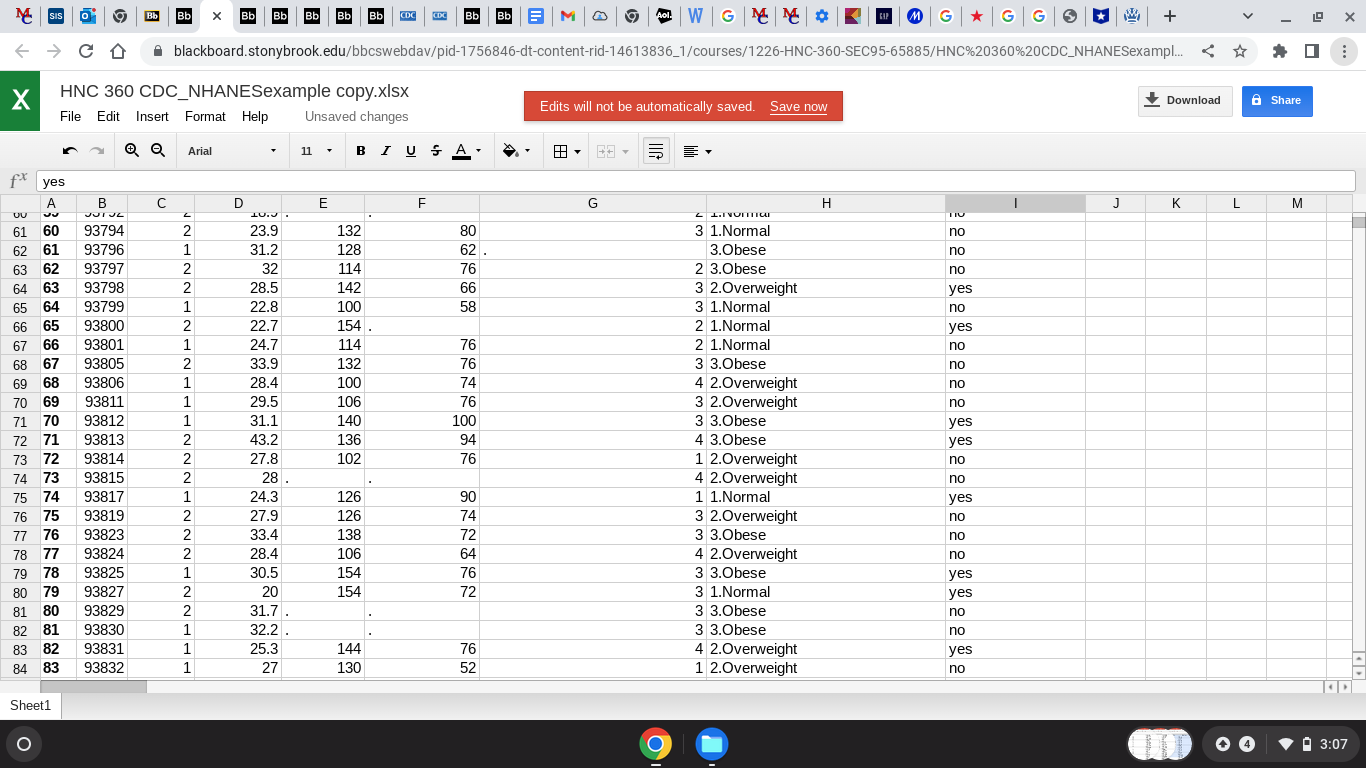Click the Zoom out magnifier icon

[158, 150]
